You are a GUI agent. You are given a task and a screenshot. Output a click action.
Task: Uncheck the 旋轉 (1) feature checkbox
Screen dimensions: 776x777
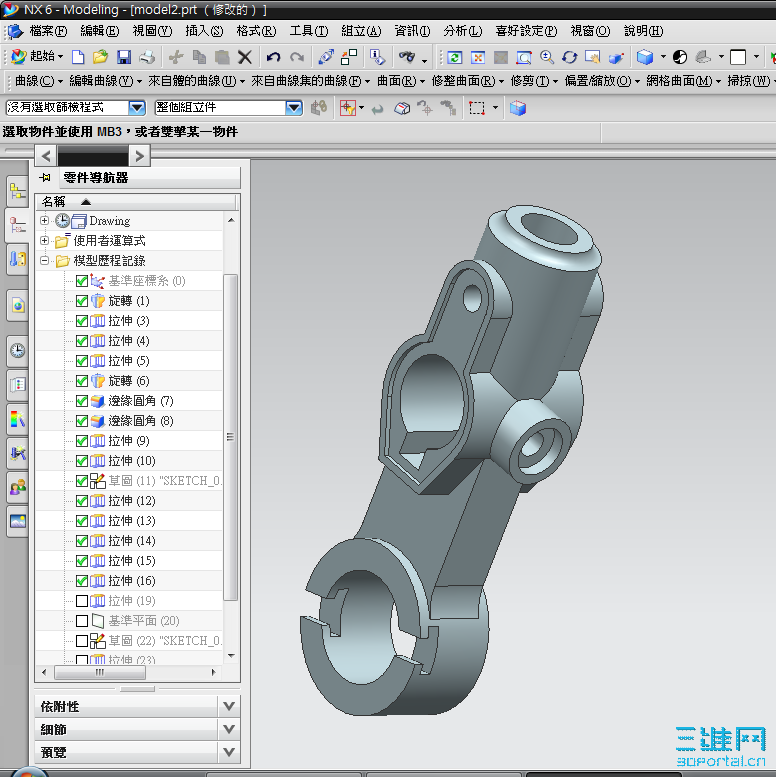coord(82,301)
